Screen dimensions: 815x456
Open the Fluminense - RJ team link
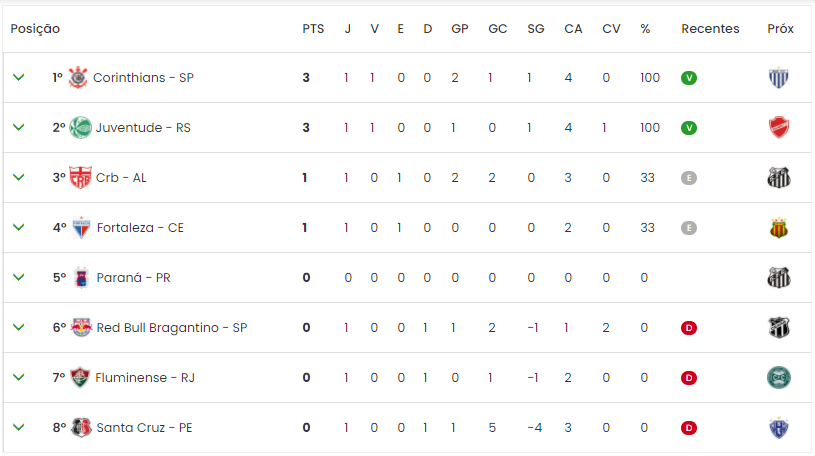(145, 377)
